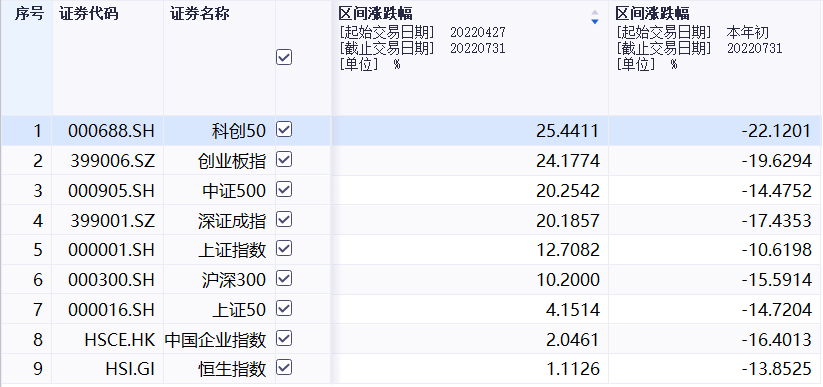Click value 2.0461
This screenshot has height=387, width=823.
click(x=573, y=340)
